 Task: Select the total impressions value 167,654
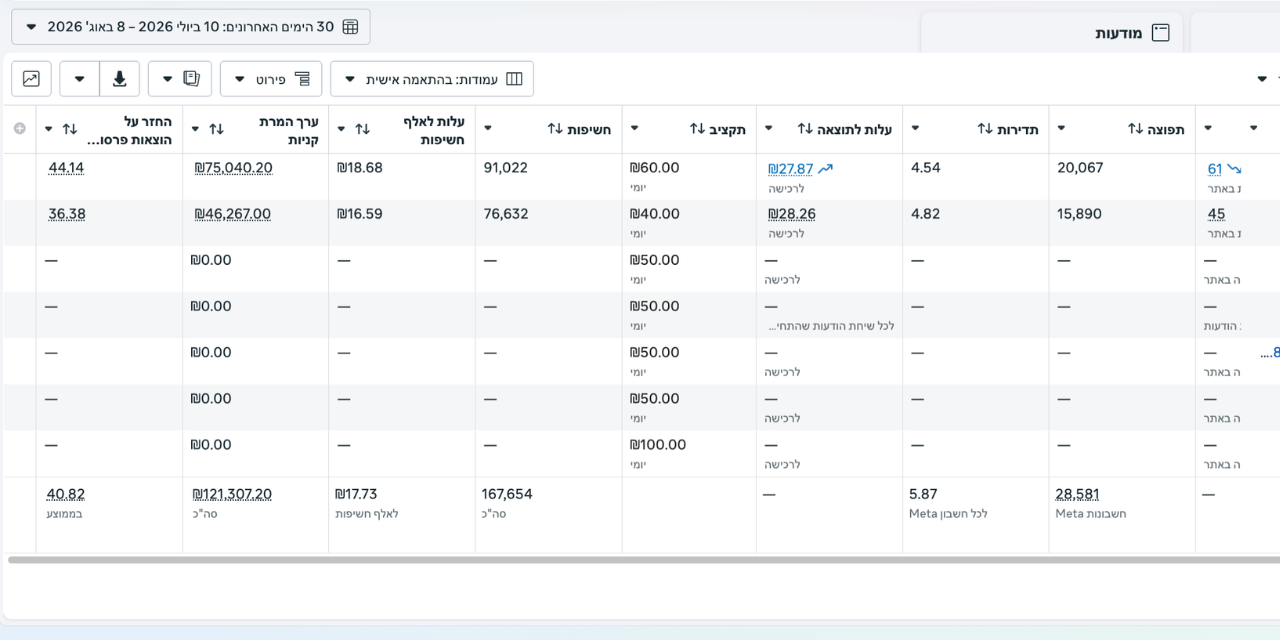[x=507, y=494]
